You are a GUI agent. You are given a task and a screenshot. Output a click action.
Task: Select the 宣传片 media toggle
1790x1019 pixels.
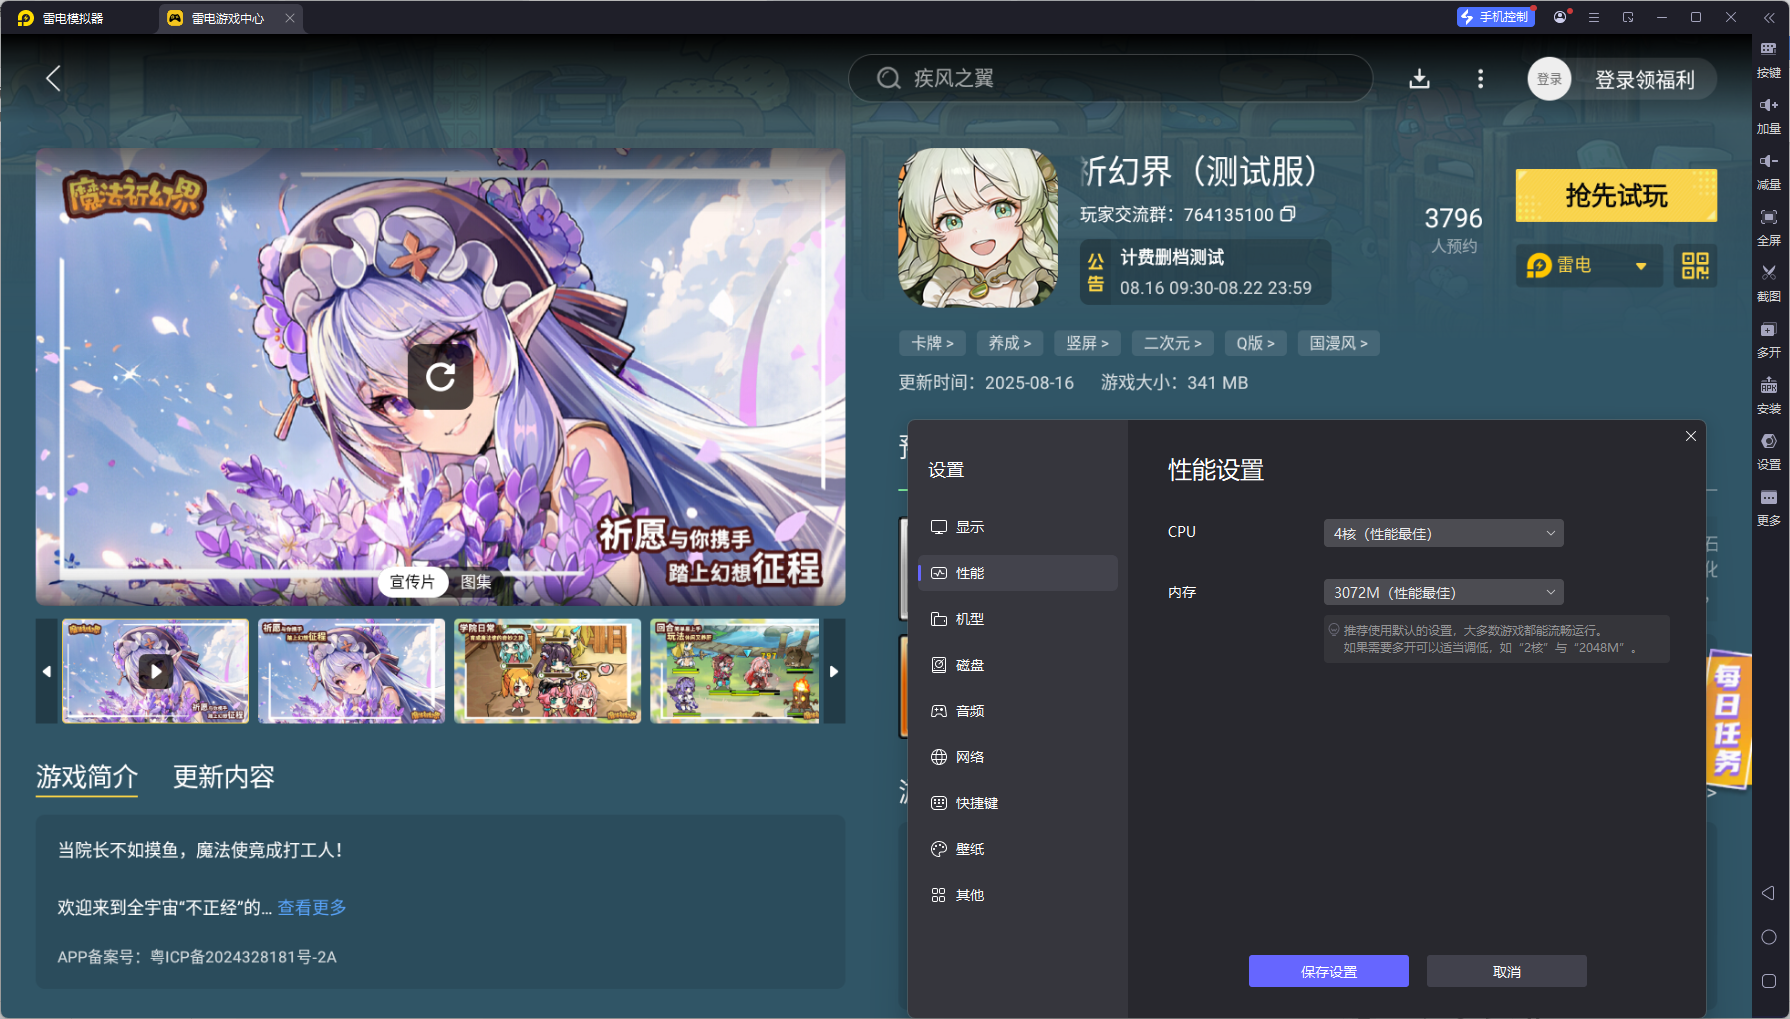click(412, 582)
